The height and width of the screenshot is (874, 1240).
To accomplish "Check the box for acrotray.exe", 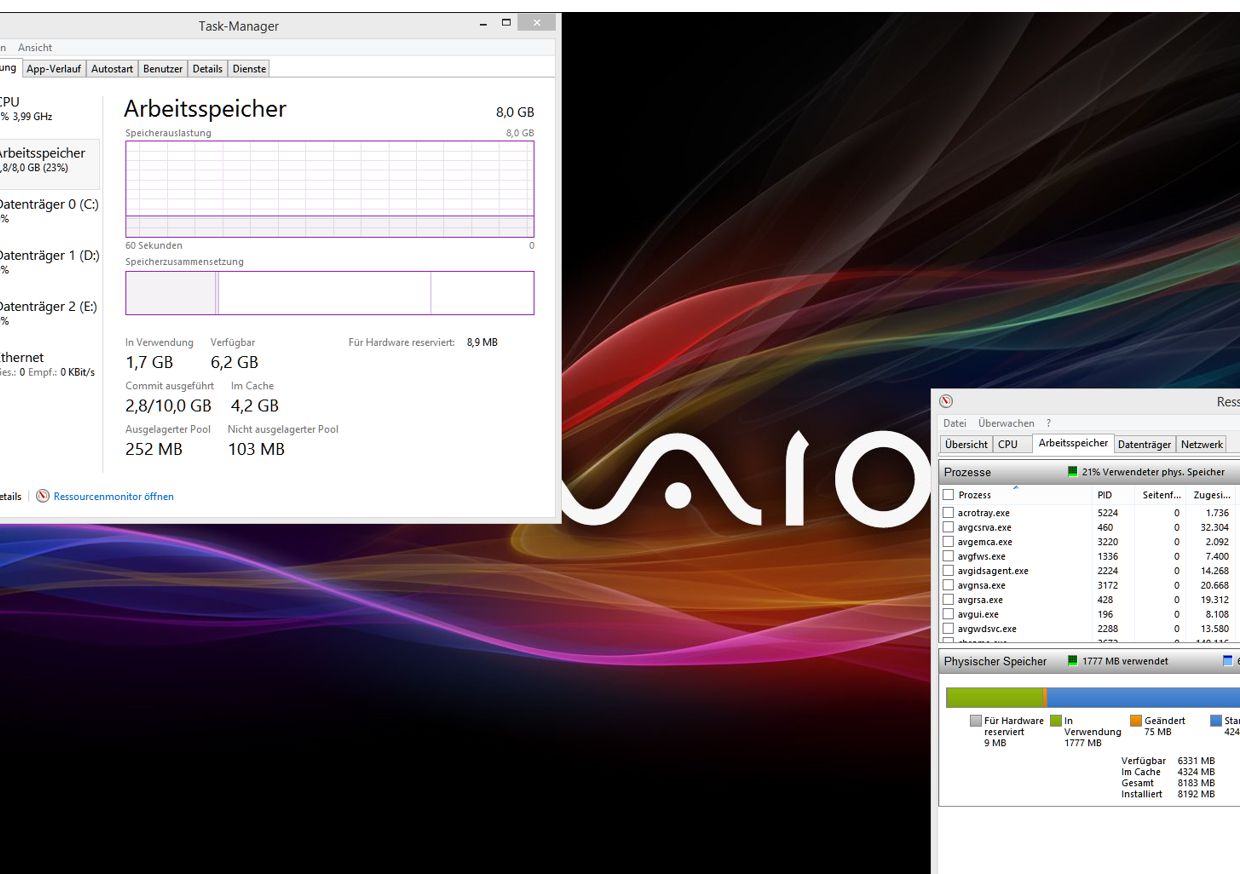I will click(949, 512).
